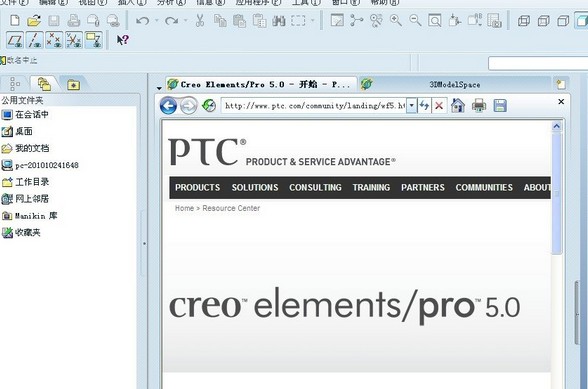This screenshot has height=389, width=588.
Task: Toggle the Spin Center icon
Action: (x=357, y=20)
